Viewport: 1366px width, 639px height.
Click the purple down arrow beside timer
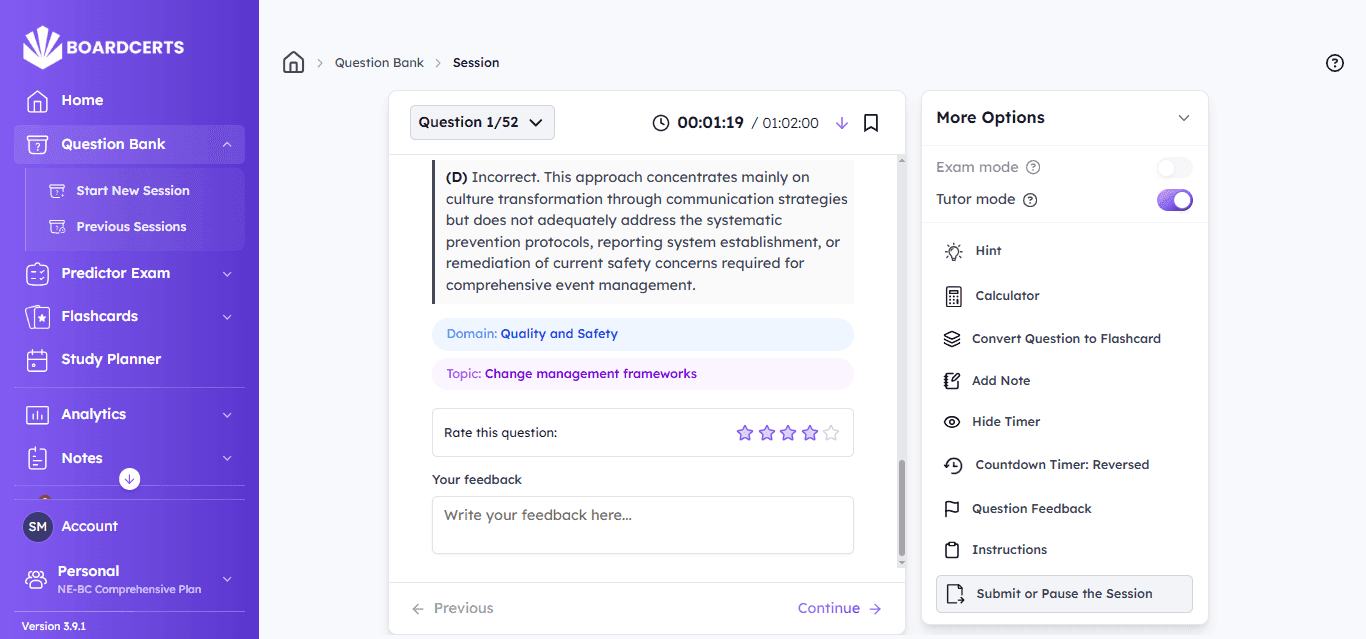tap(841, 123)
